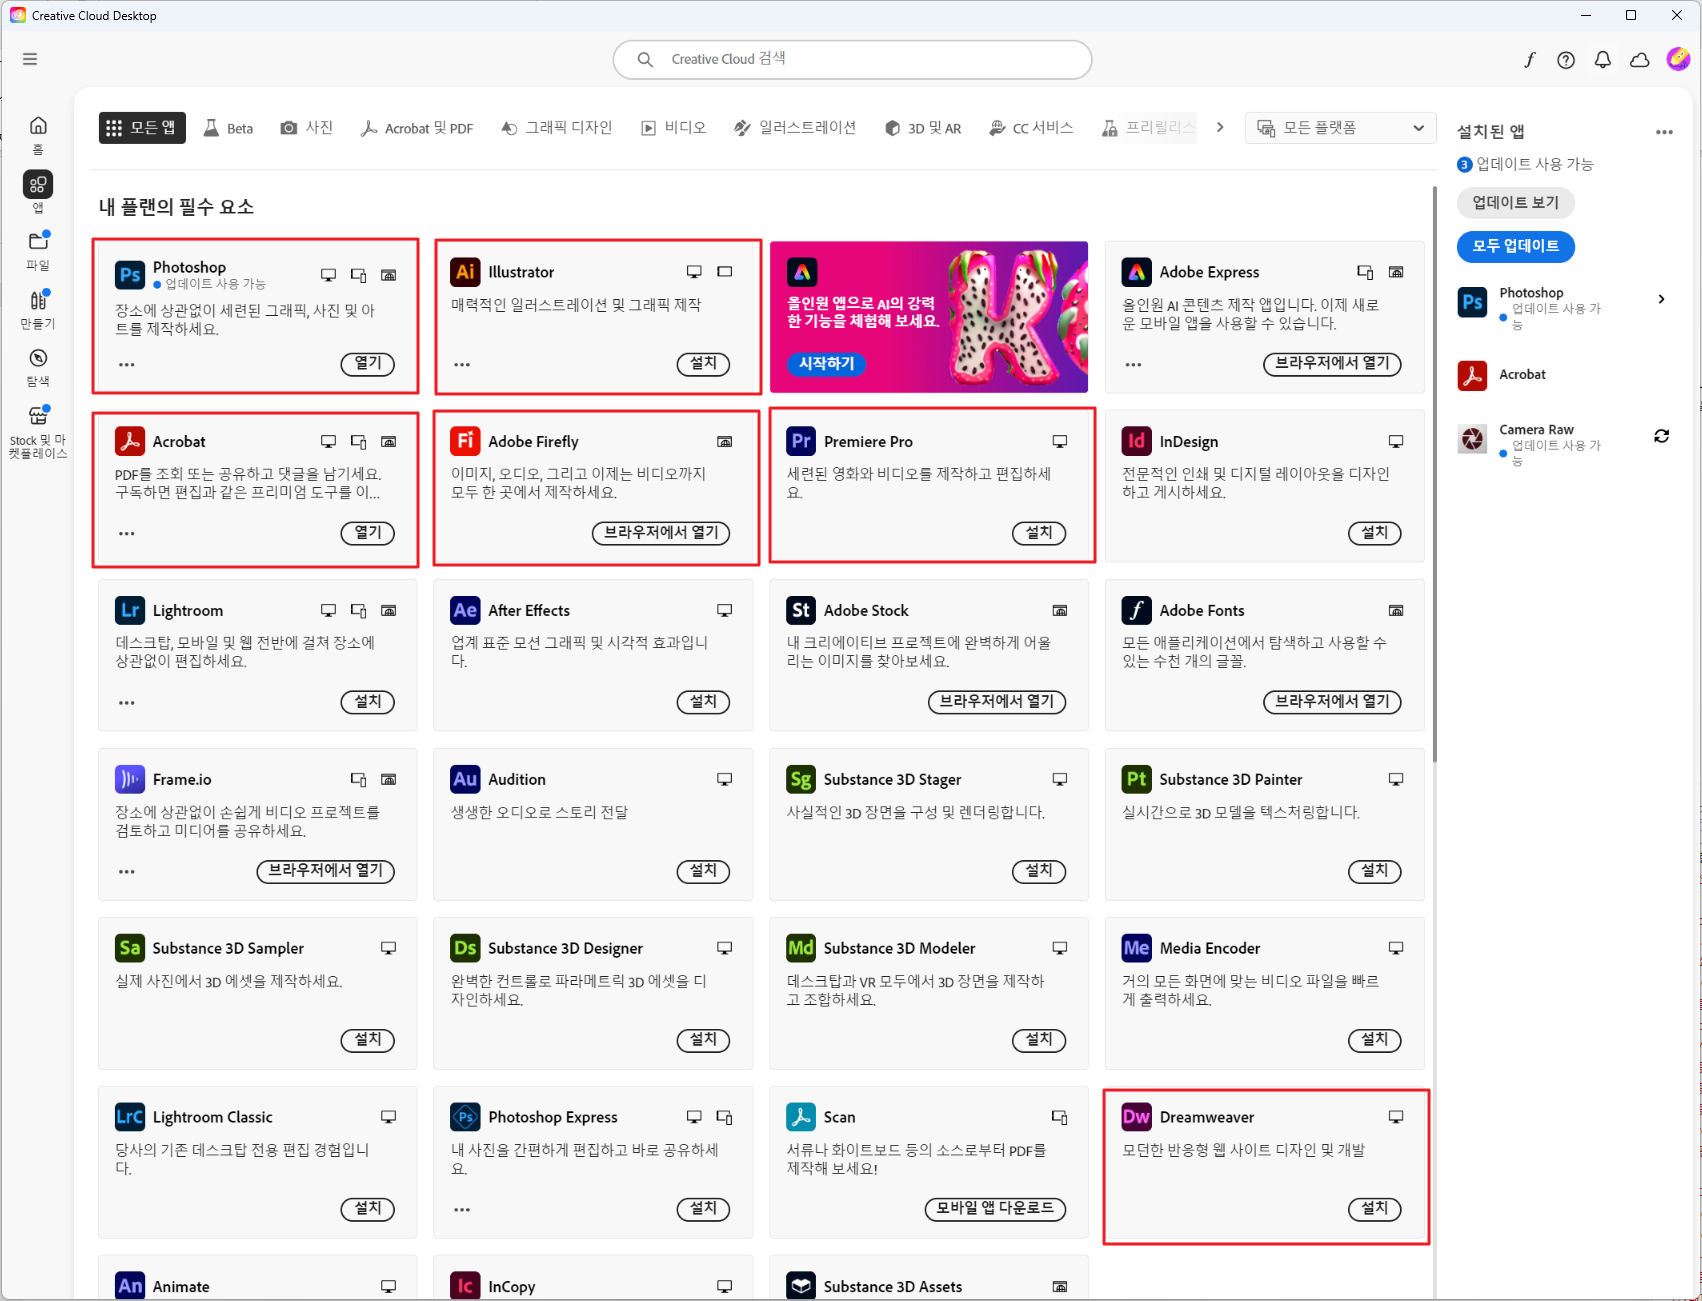Install Premiere Pro with 설치 button
This screenshot has width=1702, height=1301.
tap(1039, 533)
